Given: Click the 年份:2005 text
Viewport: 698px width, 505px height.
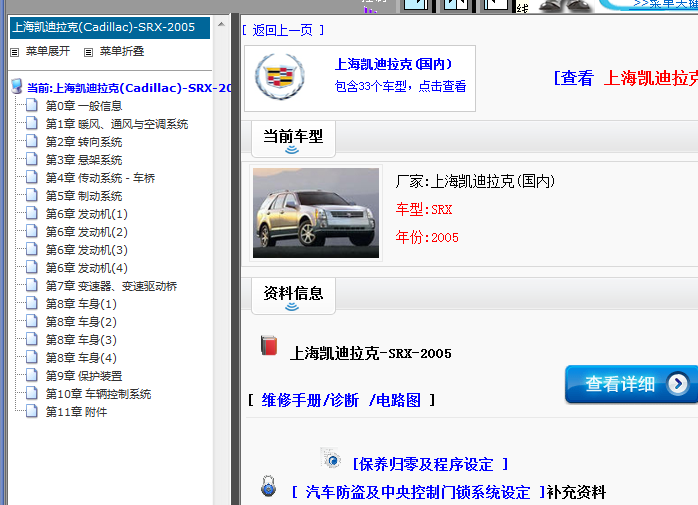Looking at the screenshot, I should pos(427,237).
